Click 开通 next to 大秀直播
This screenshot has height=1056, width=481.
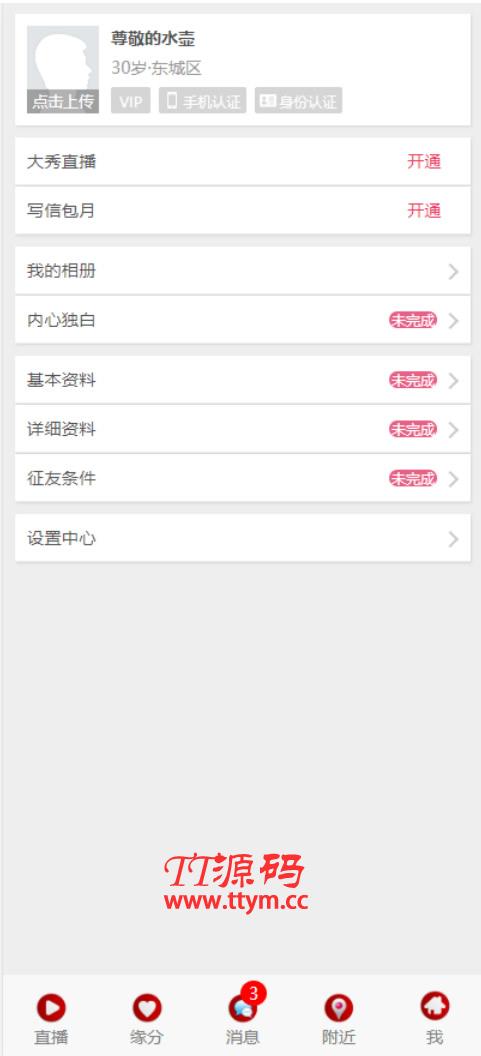[x=424, y=162]
